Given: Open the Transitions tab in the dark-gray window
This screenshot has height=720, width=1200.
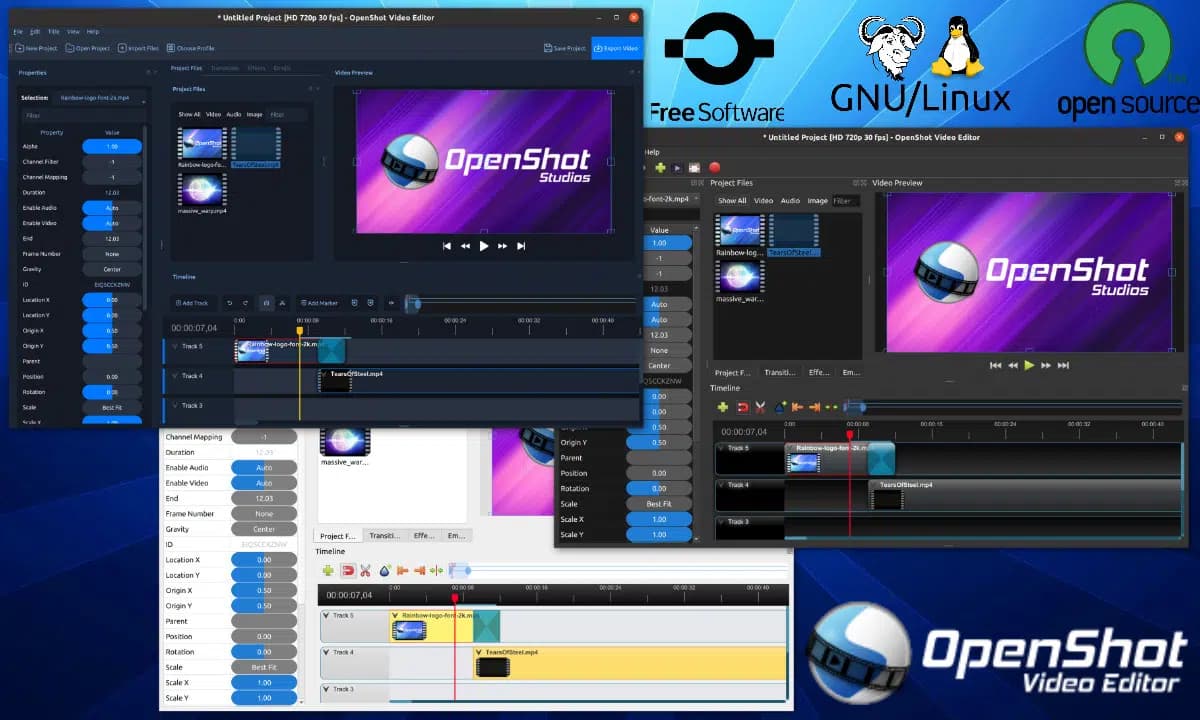Looking at the screenshot, I should [x=780, y=372].
